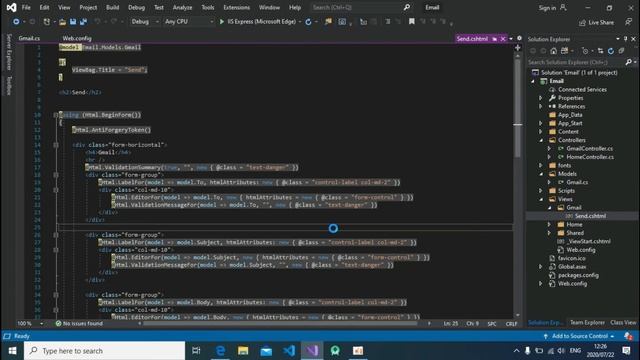Click the New Project toolbar icon
Image resolution: width=640 pixels, height=360 pixels.
pos(47,22)
